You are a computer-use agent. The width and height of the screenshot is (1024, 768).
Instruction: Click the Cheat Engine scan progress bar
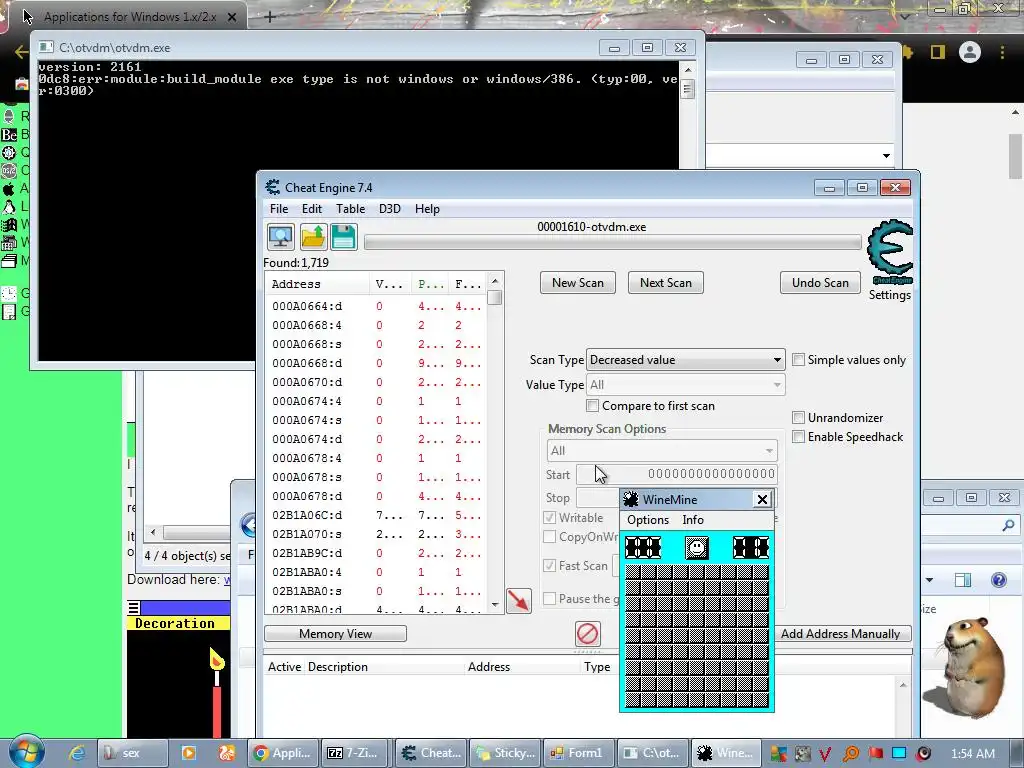click(613, 242)
